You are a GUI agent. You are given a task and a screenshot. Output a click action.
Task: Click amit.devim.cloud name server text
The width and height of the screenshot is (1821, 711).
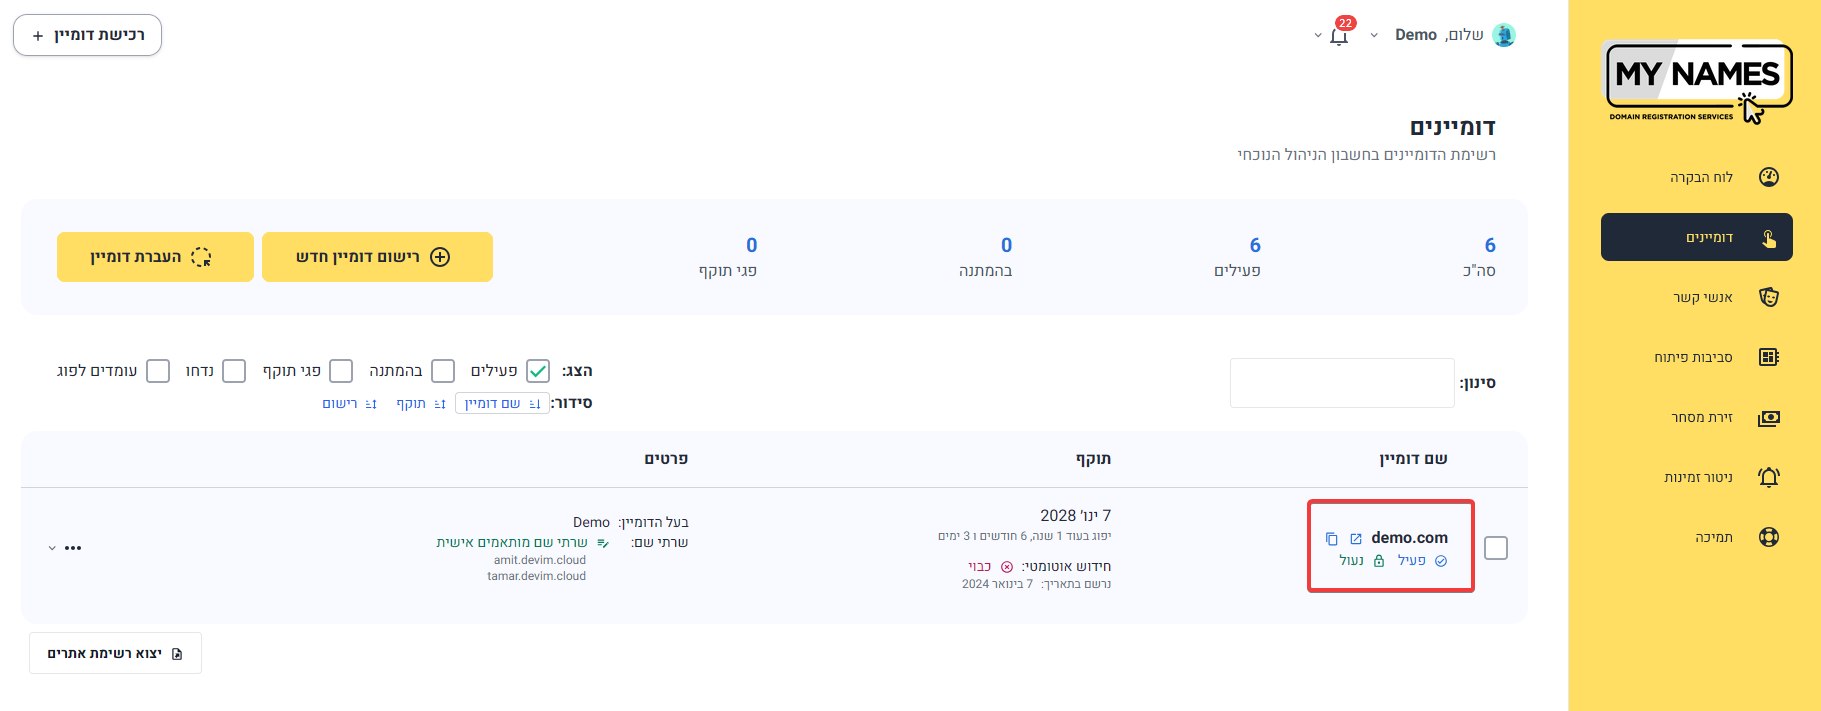click(x=540, y=560)
